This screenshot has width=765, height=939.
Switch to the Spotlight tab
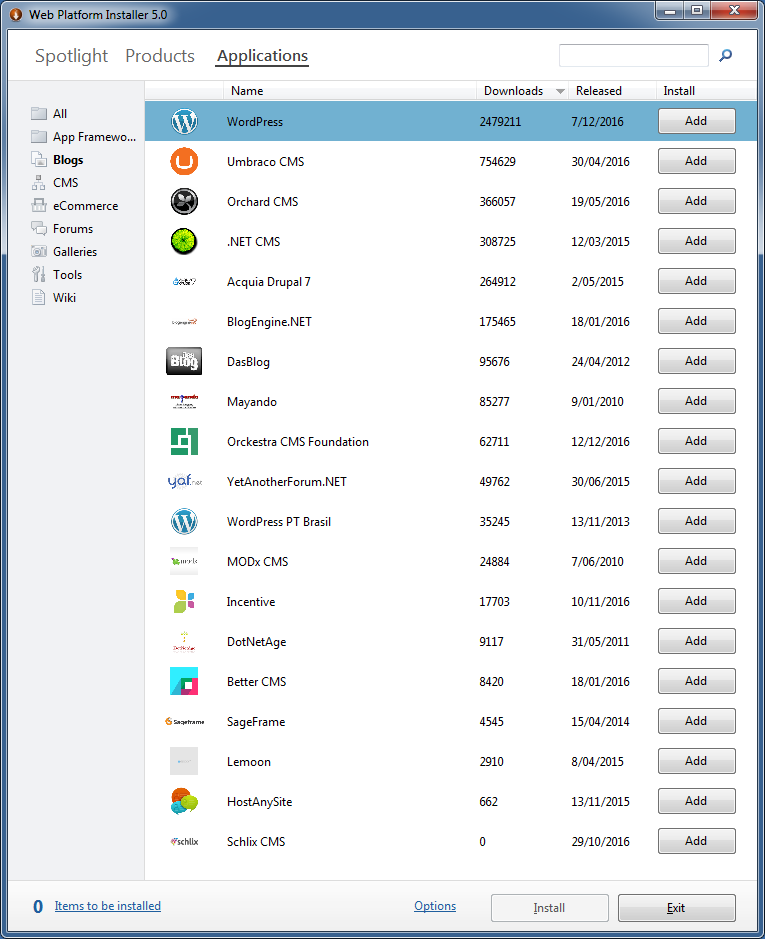click(x=71, y=56)
